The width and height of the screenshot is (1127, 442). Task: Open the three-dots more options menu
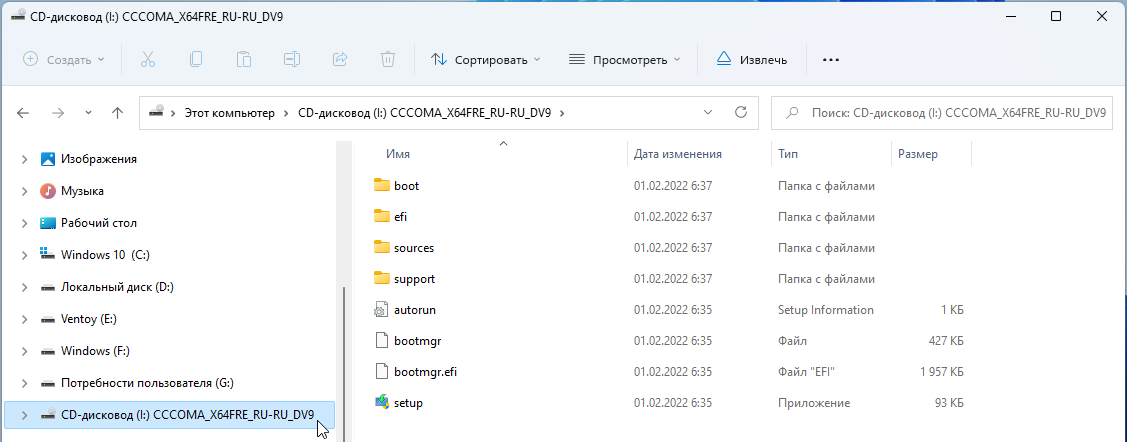coord(831,60)
